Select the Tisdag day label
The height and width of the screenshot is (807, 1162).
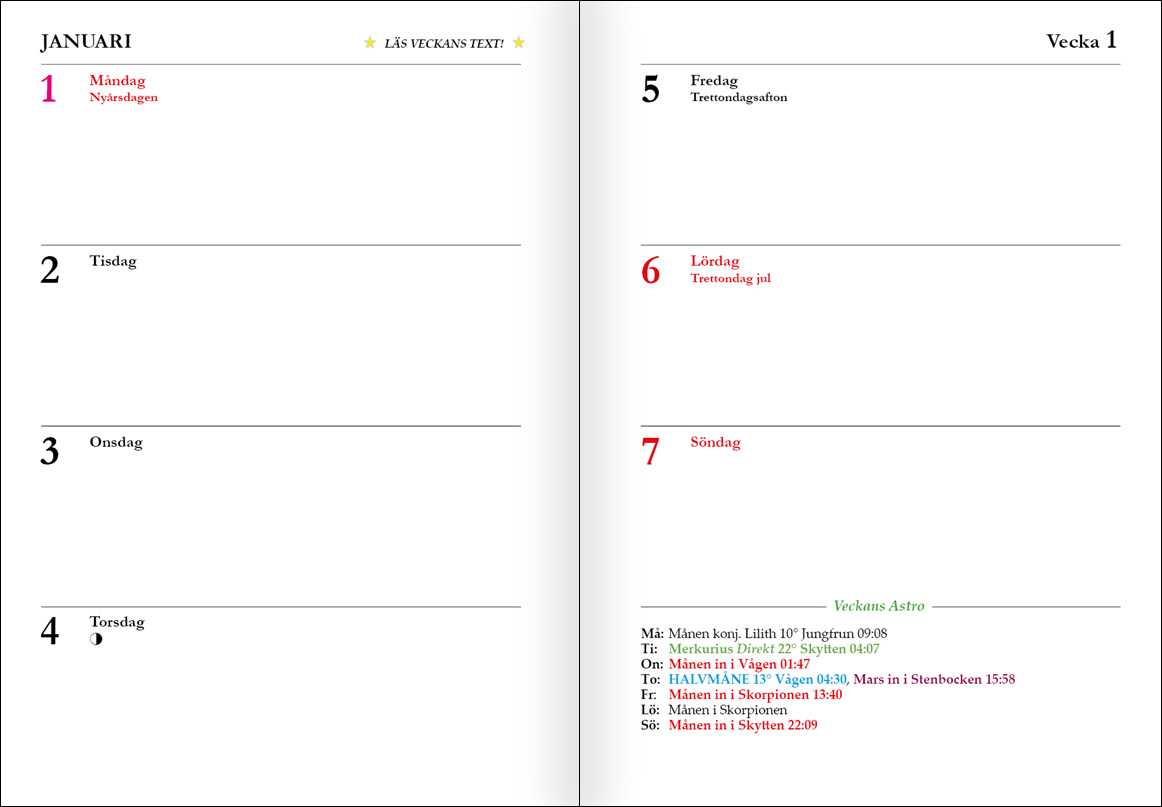pos(113,261)
